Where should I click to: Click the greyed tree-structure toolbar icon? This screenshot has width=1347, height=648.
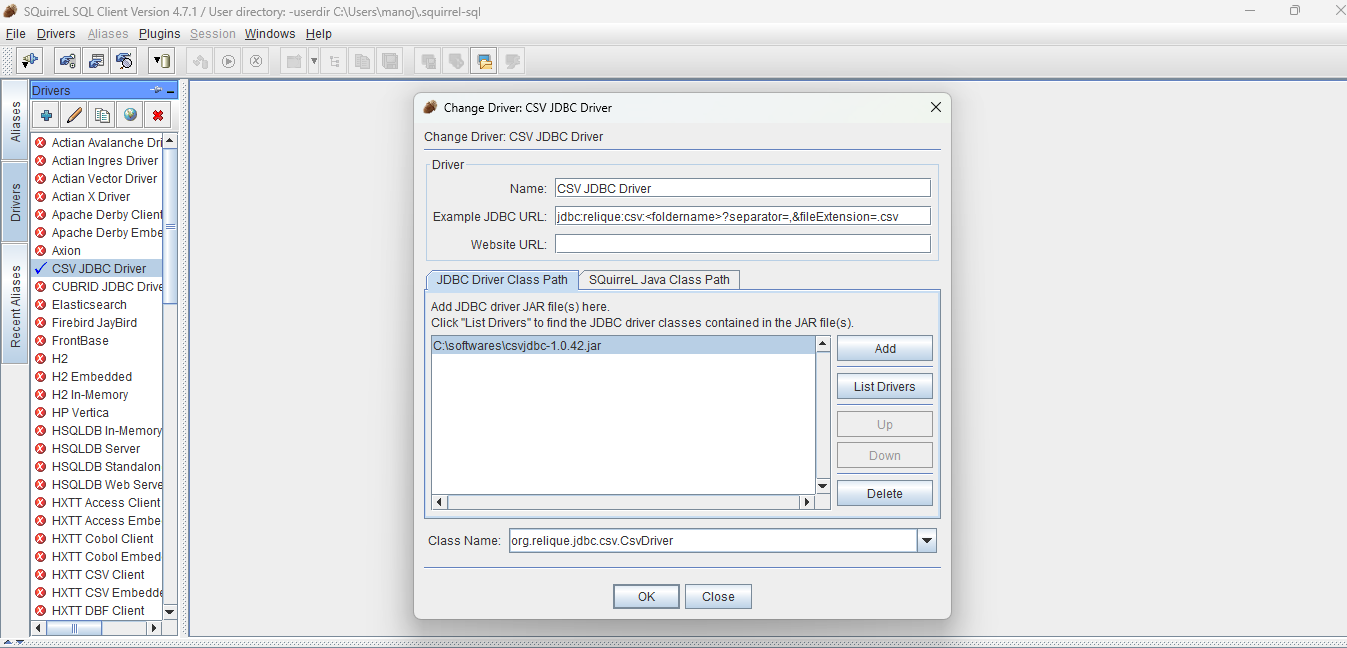pyautogui.click(x=334, y=61)
